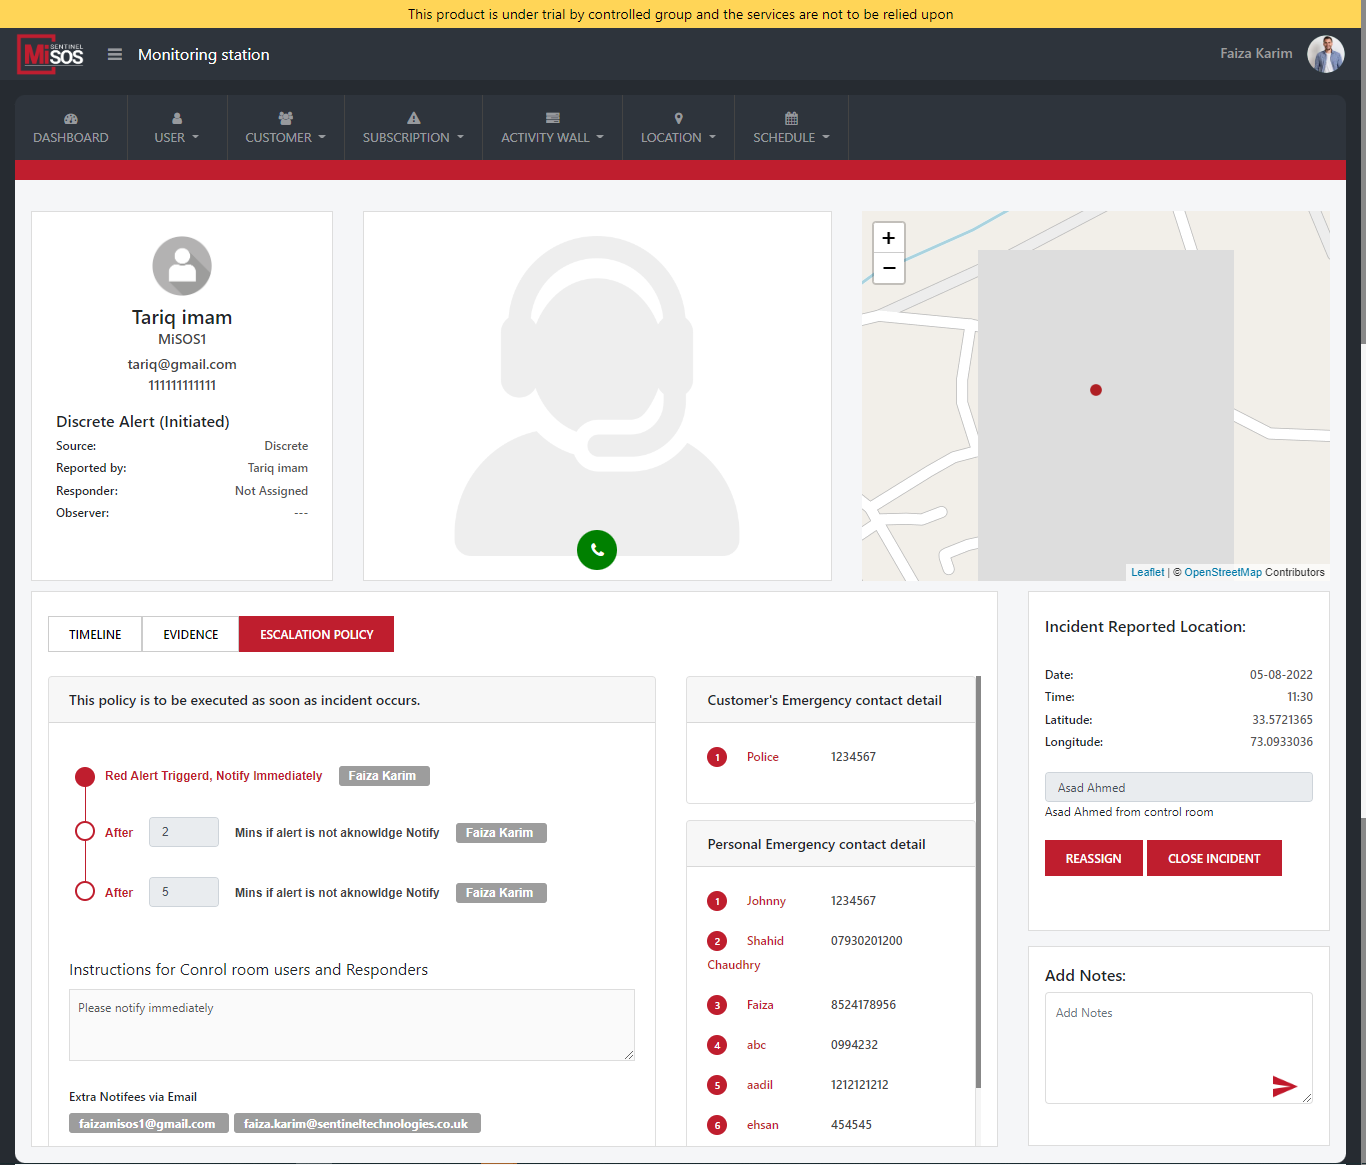Click the MiSOS logo
Image resolution: width=1368 pixels, height=1165 pixels.
coord(51,55)
